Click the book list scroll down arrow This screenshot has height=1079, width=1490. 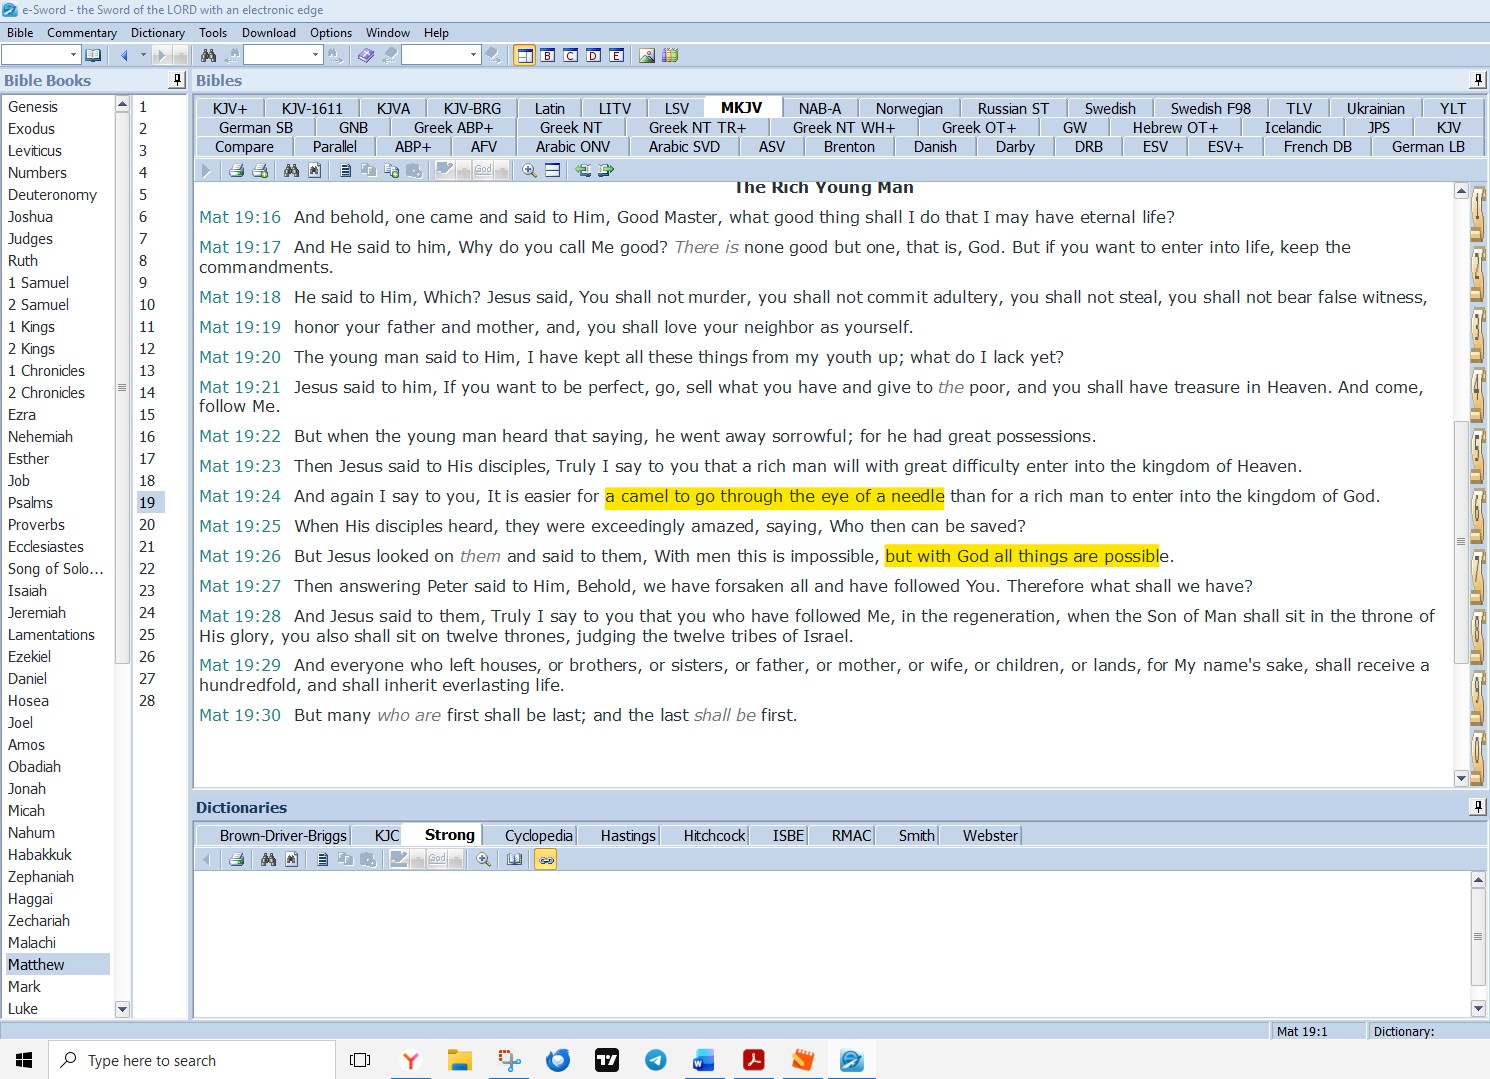coord(123,1009)
